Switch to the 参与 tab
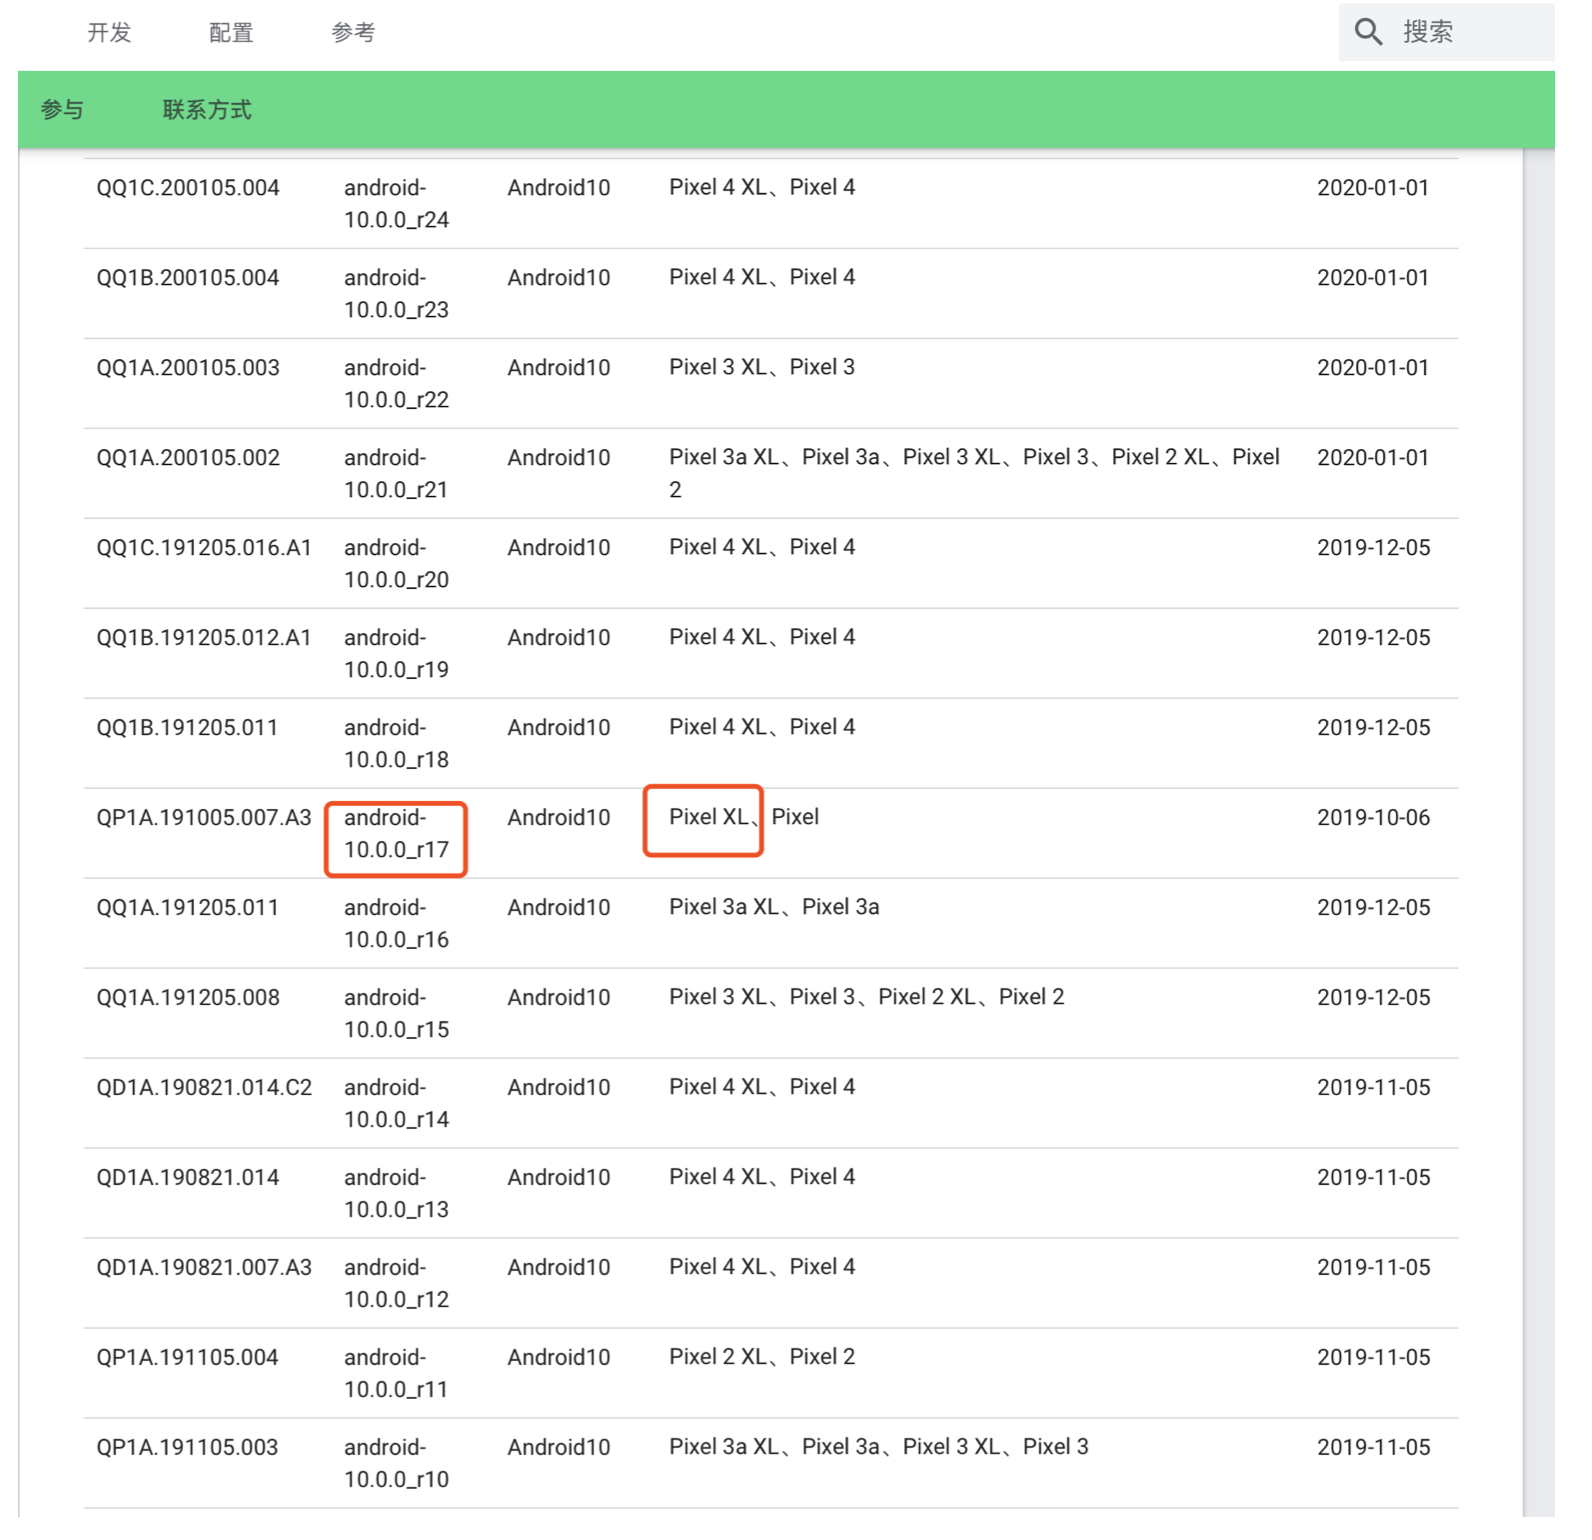This screenshot has height=1540, width=1592. click(62, 110)
